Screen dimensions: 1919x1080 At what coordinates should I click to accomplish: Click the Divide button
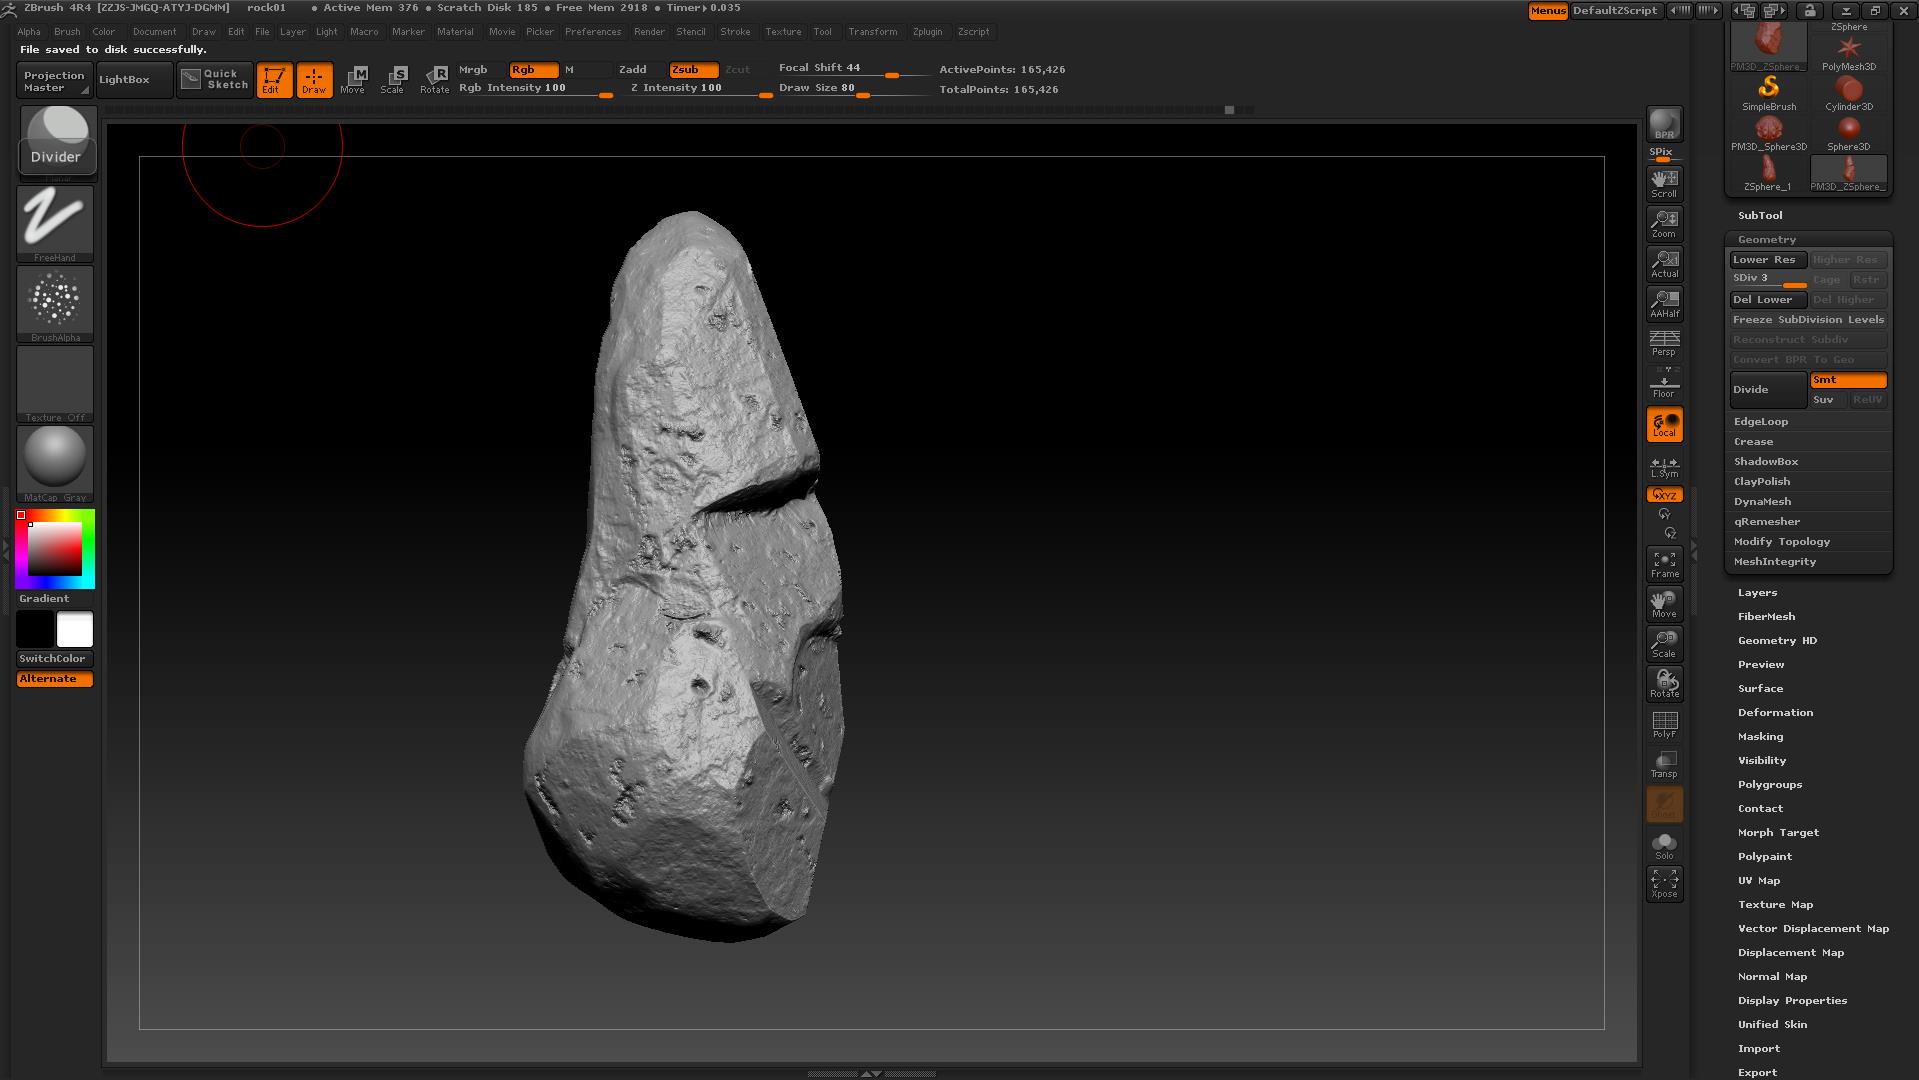1768,390
